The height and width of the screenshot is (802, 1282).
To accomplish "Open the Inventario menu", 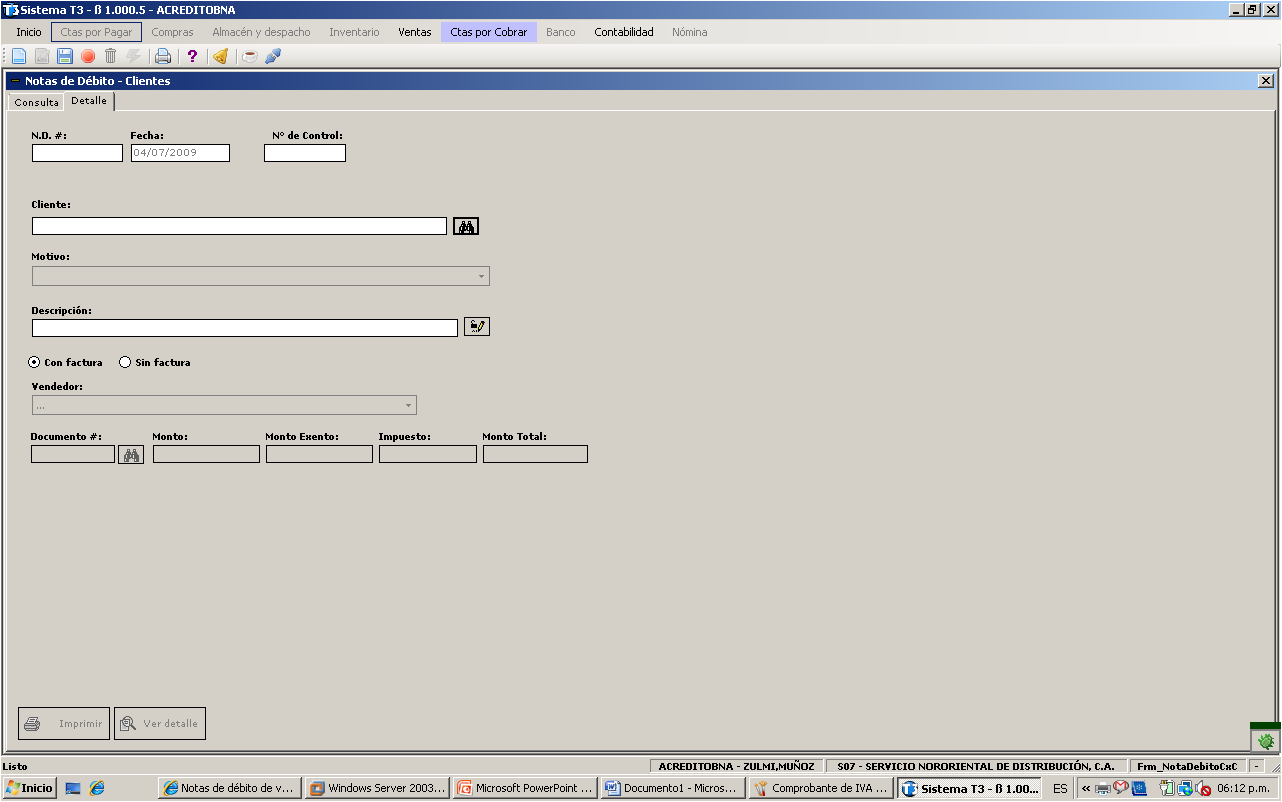I will [x=354, y=32].
